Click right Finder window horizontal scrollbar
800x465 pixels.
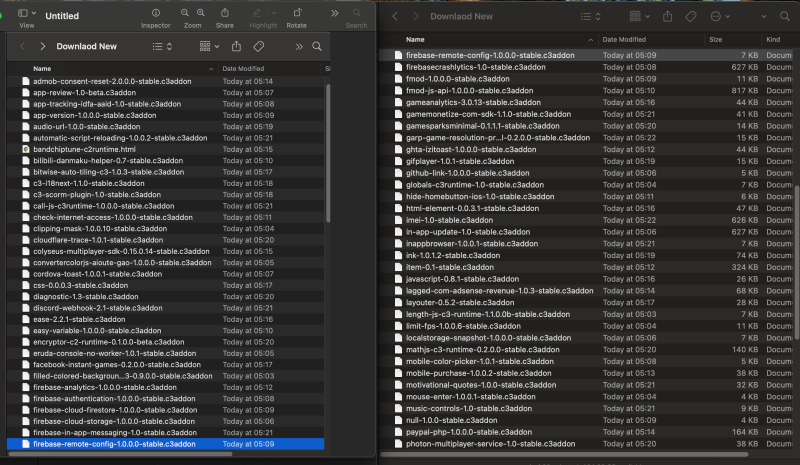(x=564, y=454)
